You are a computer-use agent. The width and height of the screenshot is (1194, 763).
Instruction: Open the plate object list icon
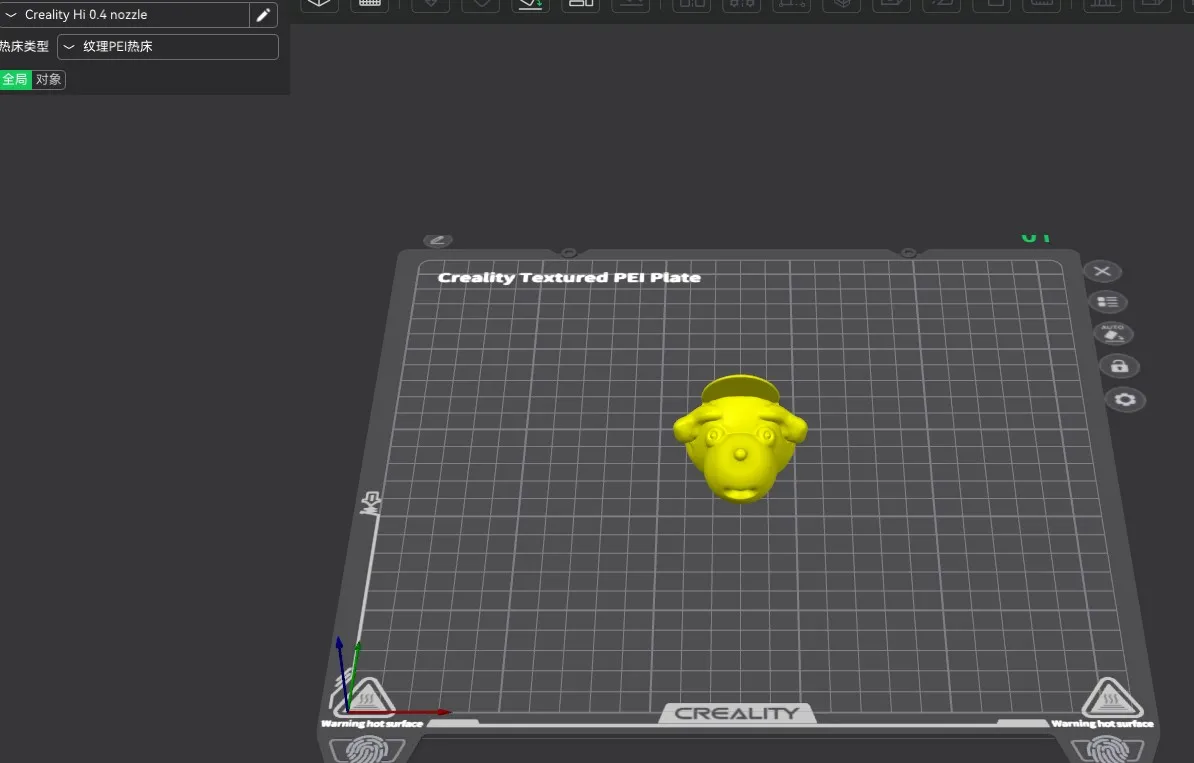pos(1107,301)
